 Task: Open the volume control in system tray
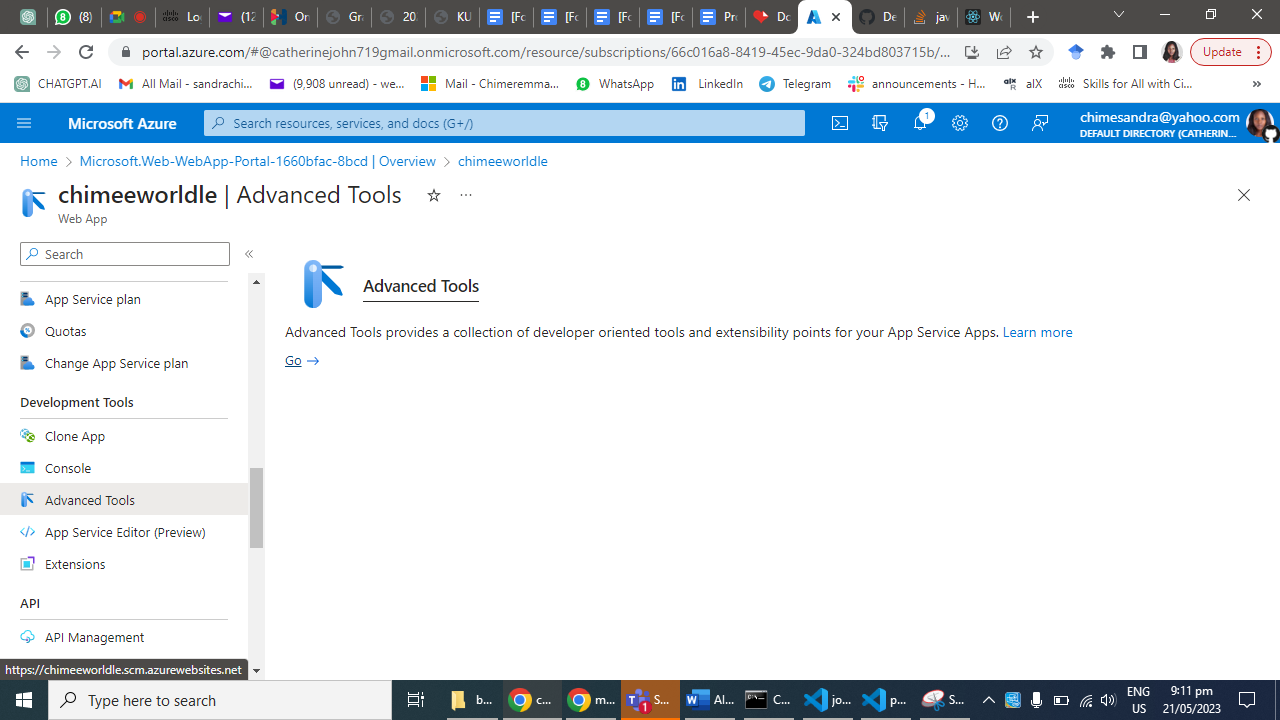click(x=1108, y=700)
